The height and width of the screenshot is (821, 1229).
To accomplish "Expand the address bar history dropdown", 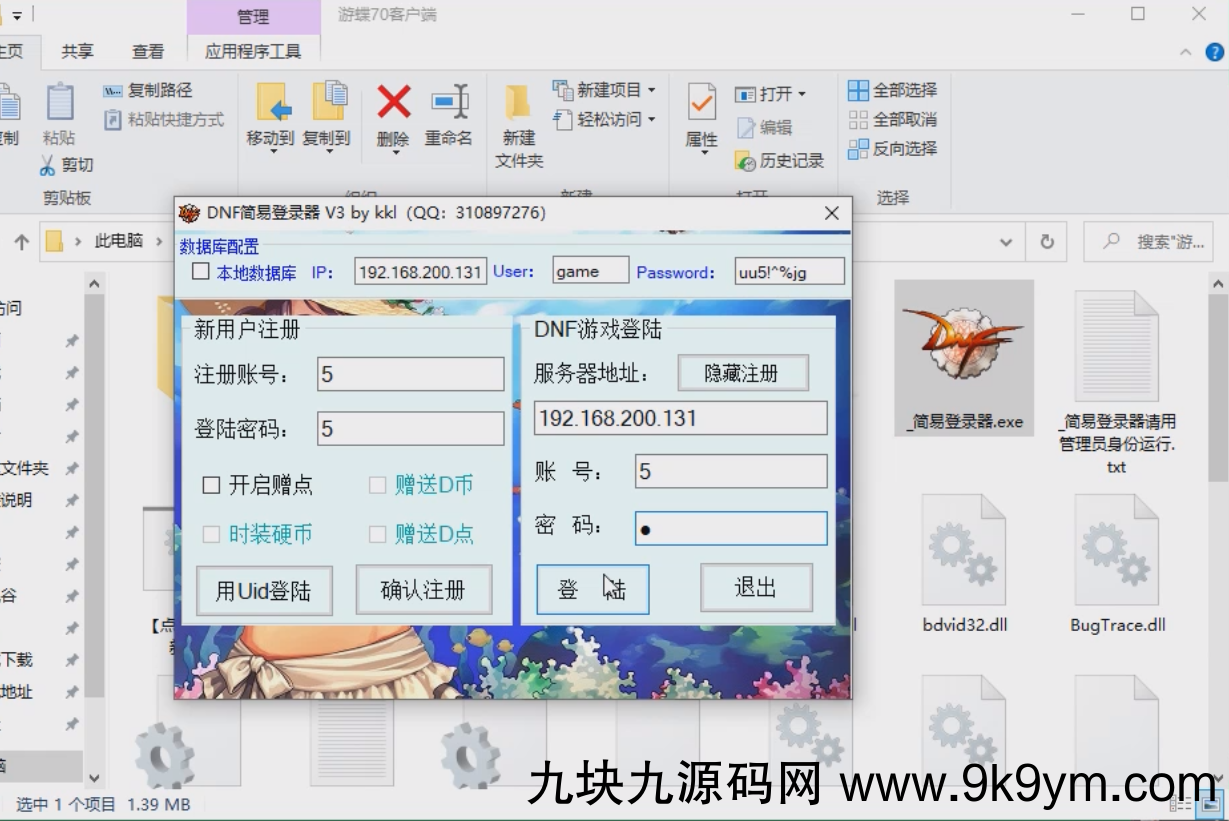I will click(1008, 242).
